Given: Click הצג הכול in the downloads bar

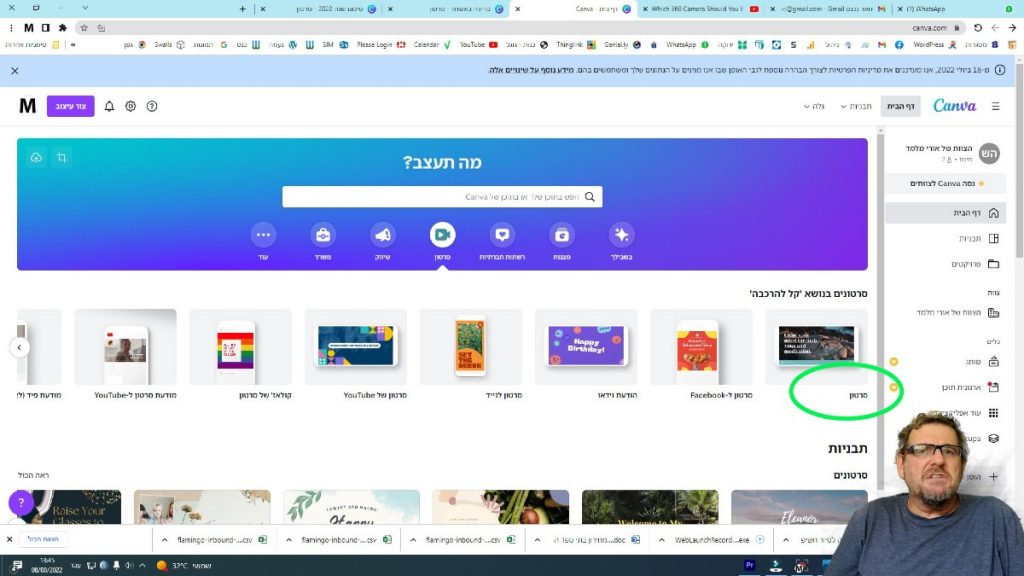Looking at the screenshot, I should click(43, 539).
